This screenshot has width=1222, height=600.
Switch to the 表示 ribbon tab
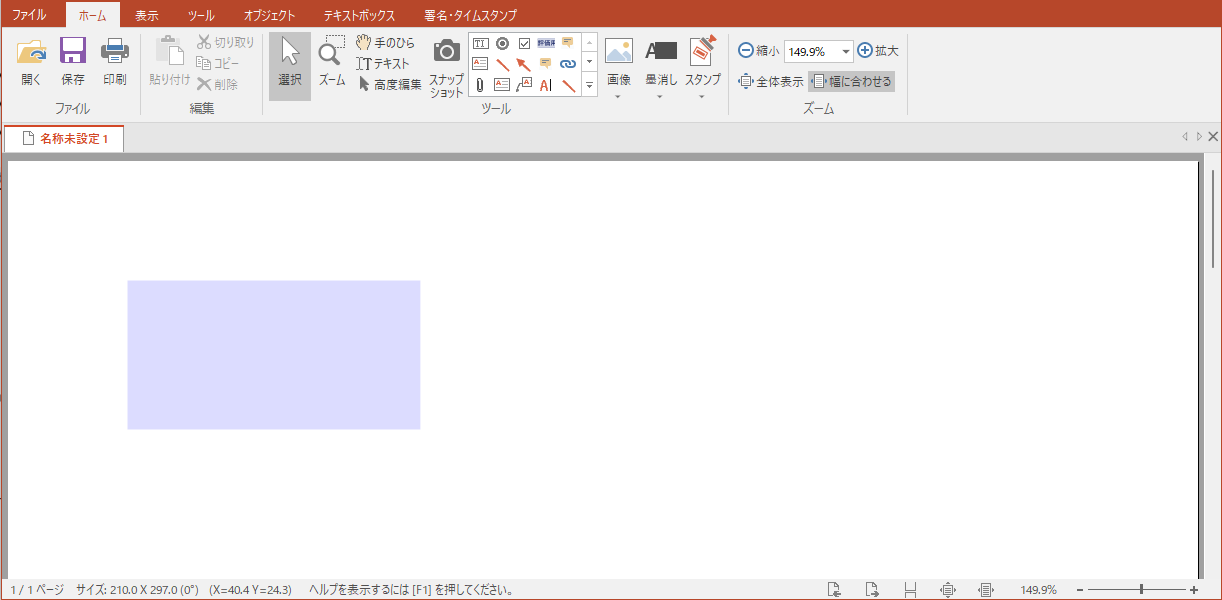(147, 15)
